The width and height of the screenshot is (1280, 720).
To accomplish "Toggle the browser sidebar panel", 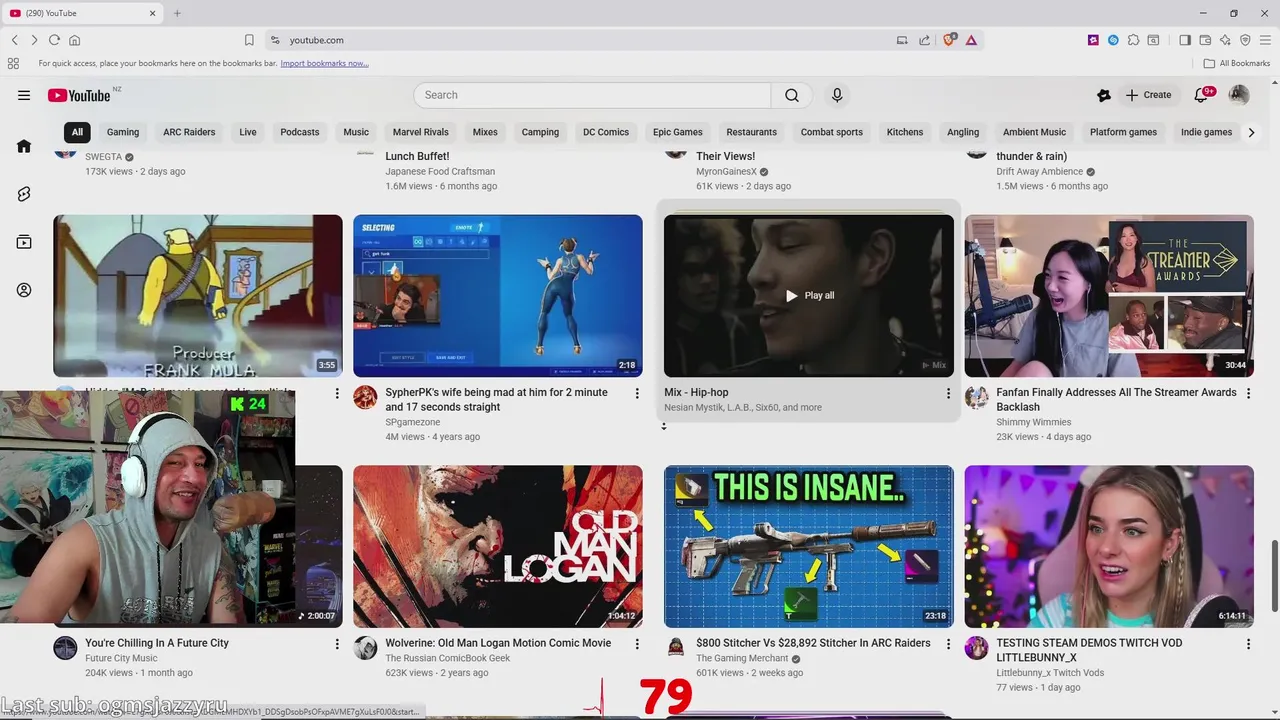I will coord(1185,40).
